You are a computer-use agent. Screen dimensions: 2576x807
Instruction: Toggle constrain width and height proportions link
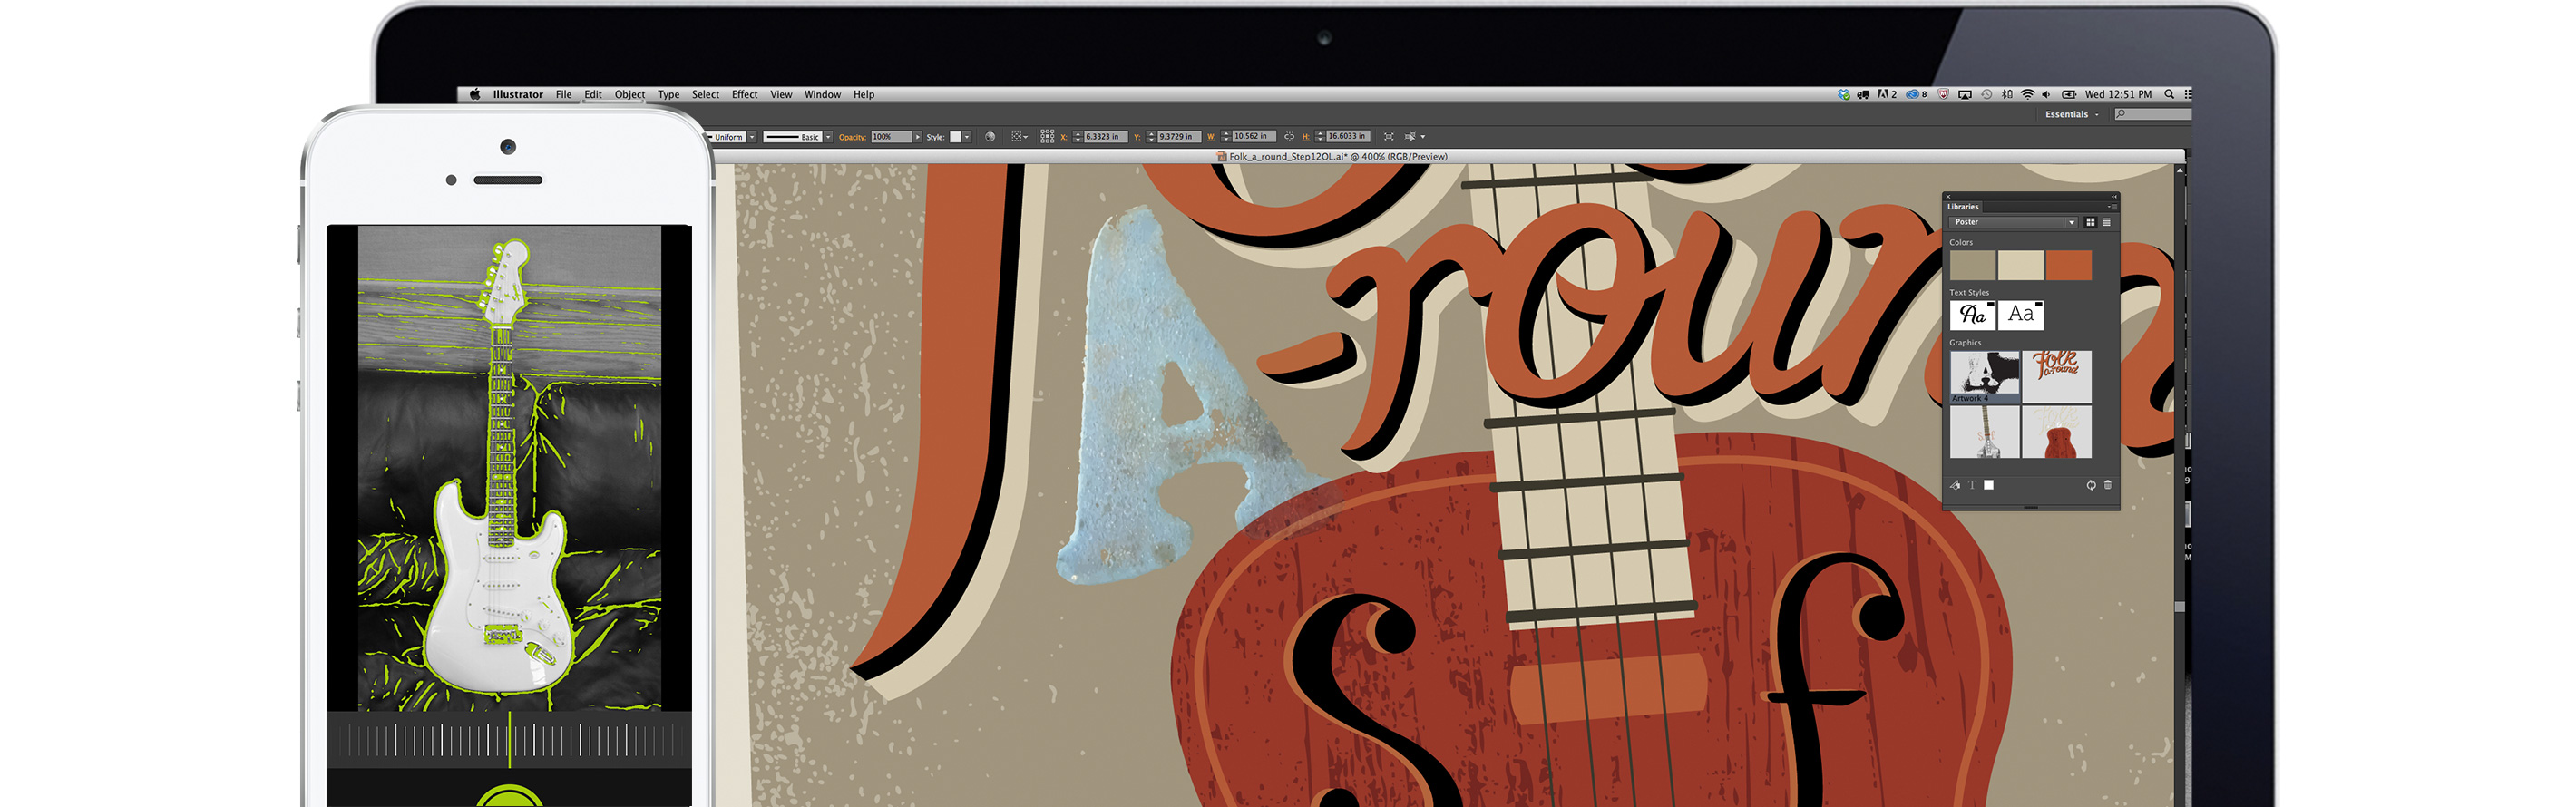pyautogui.click(x=1289, y=137)
